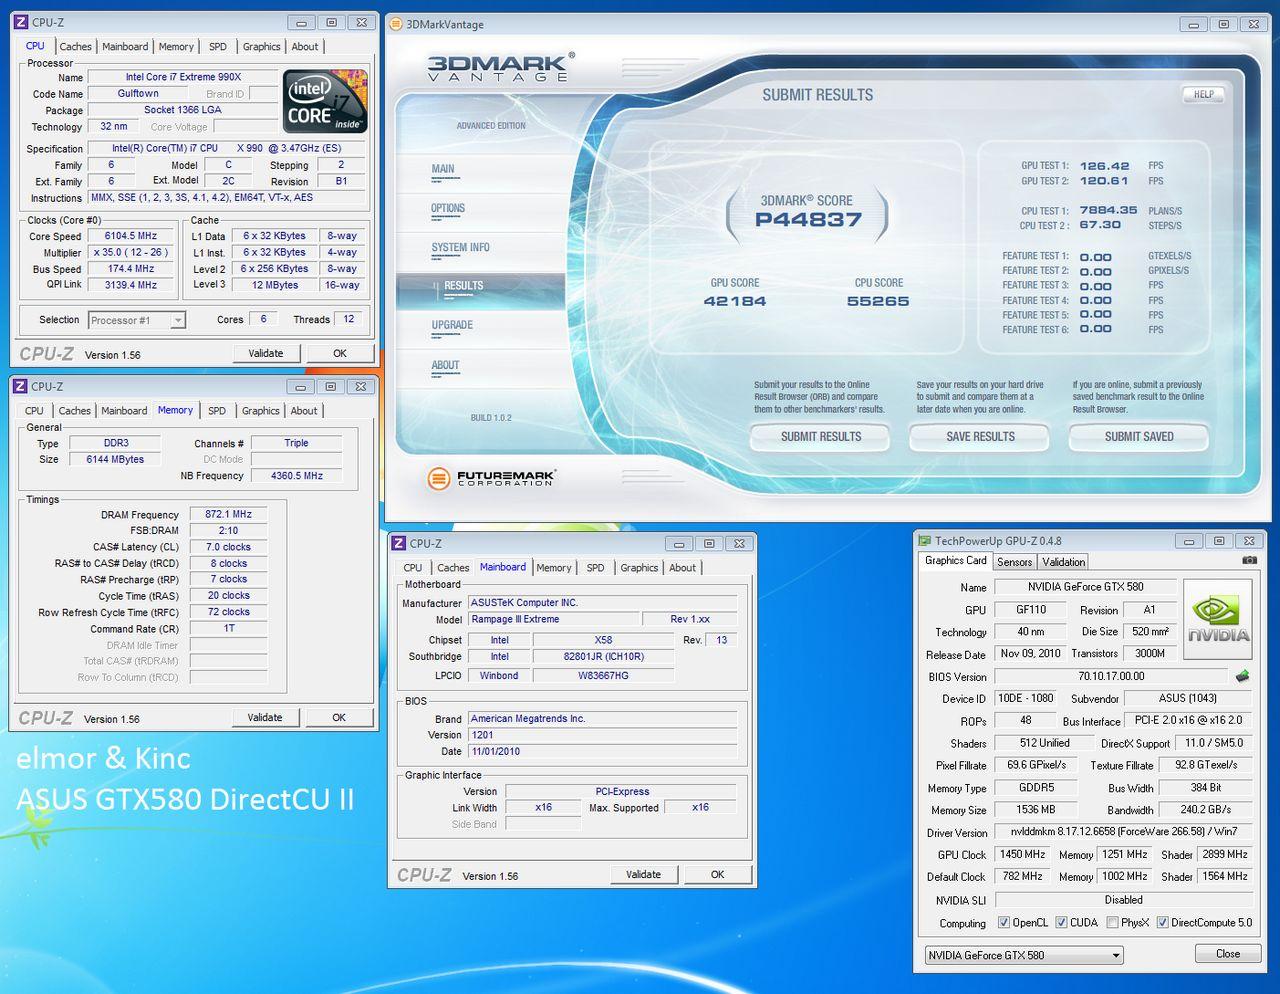
Task: Click OK in CPU-Z CPU window
Action: (340, 353)
